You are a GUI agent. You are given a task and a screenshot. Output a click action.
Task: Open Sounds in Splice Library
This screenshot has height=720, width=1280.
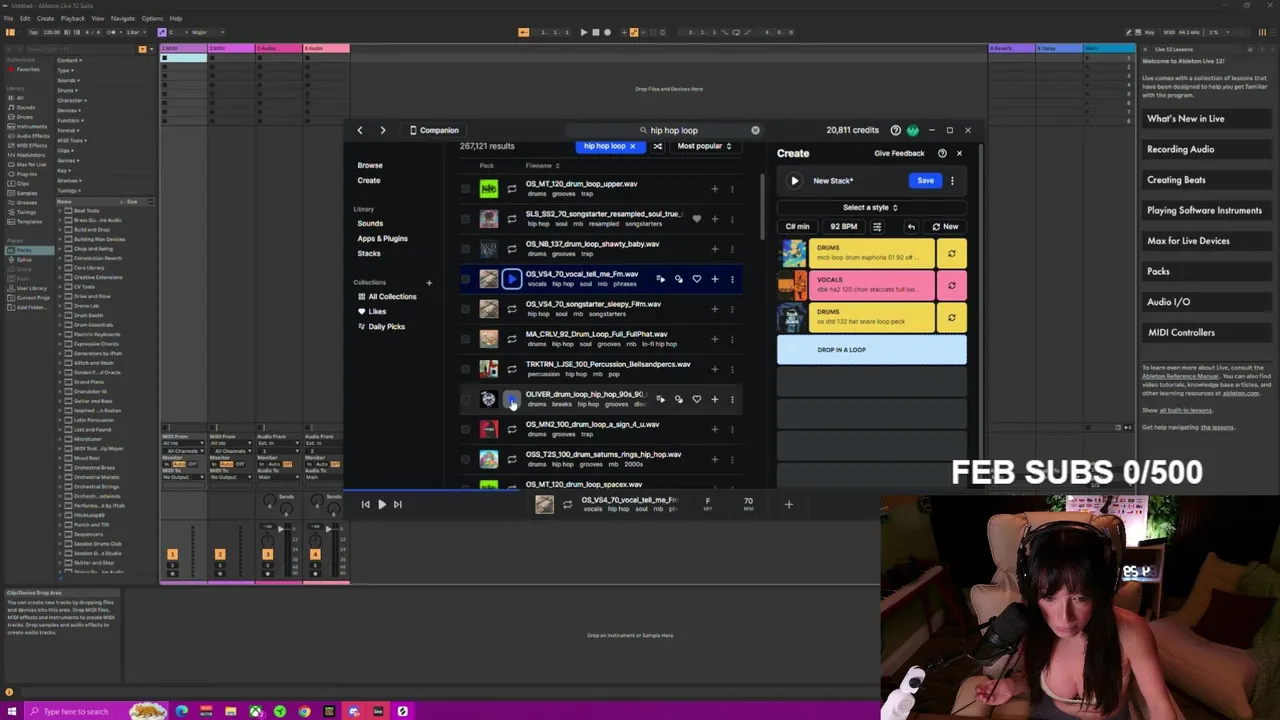370,224
